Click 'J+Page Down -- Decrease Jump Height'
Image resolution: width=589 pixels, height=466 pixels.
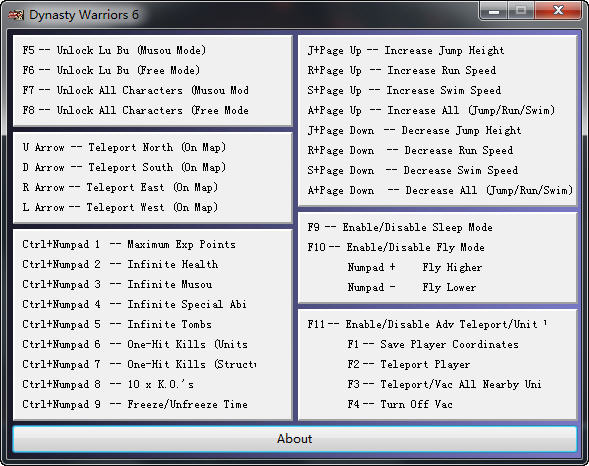pyautogui.click(x=414, y=130)
